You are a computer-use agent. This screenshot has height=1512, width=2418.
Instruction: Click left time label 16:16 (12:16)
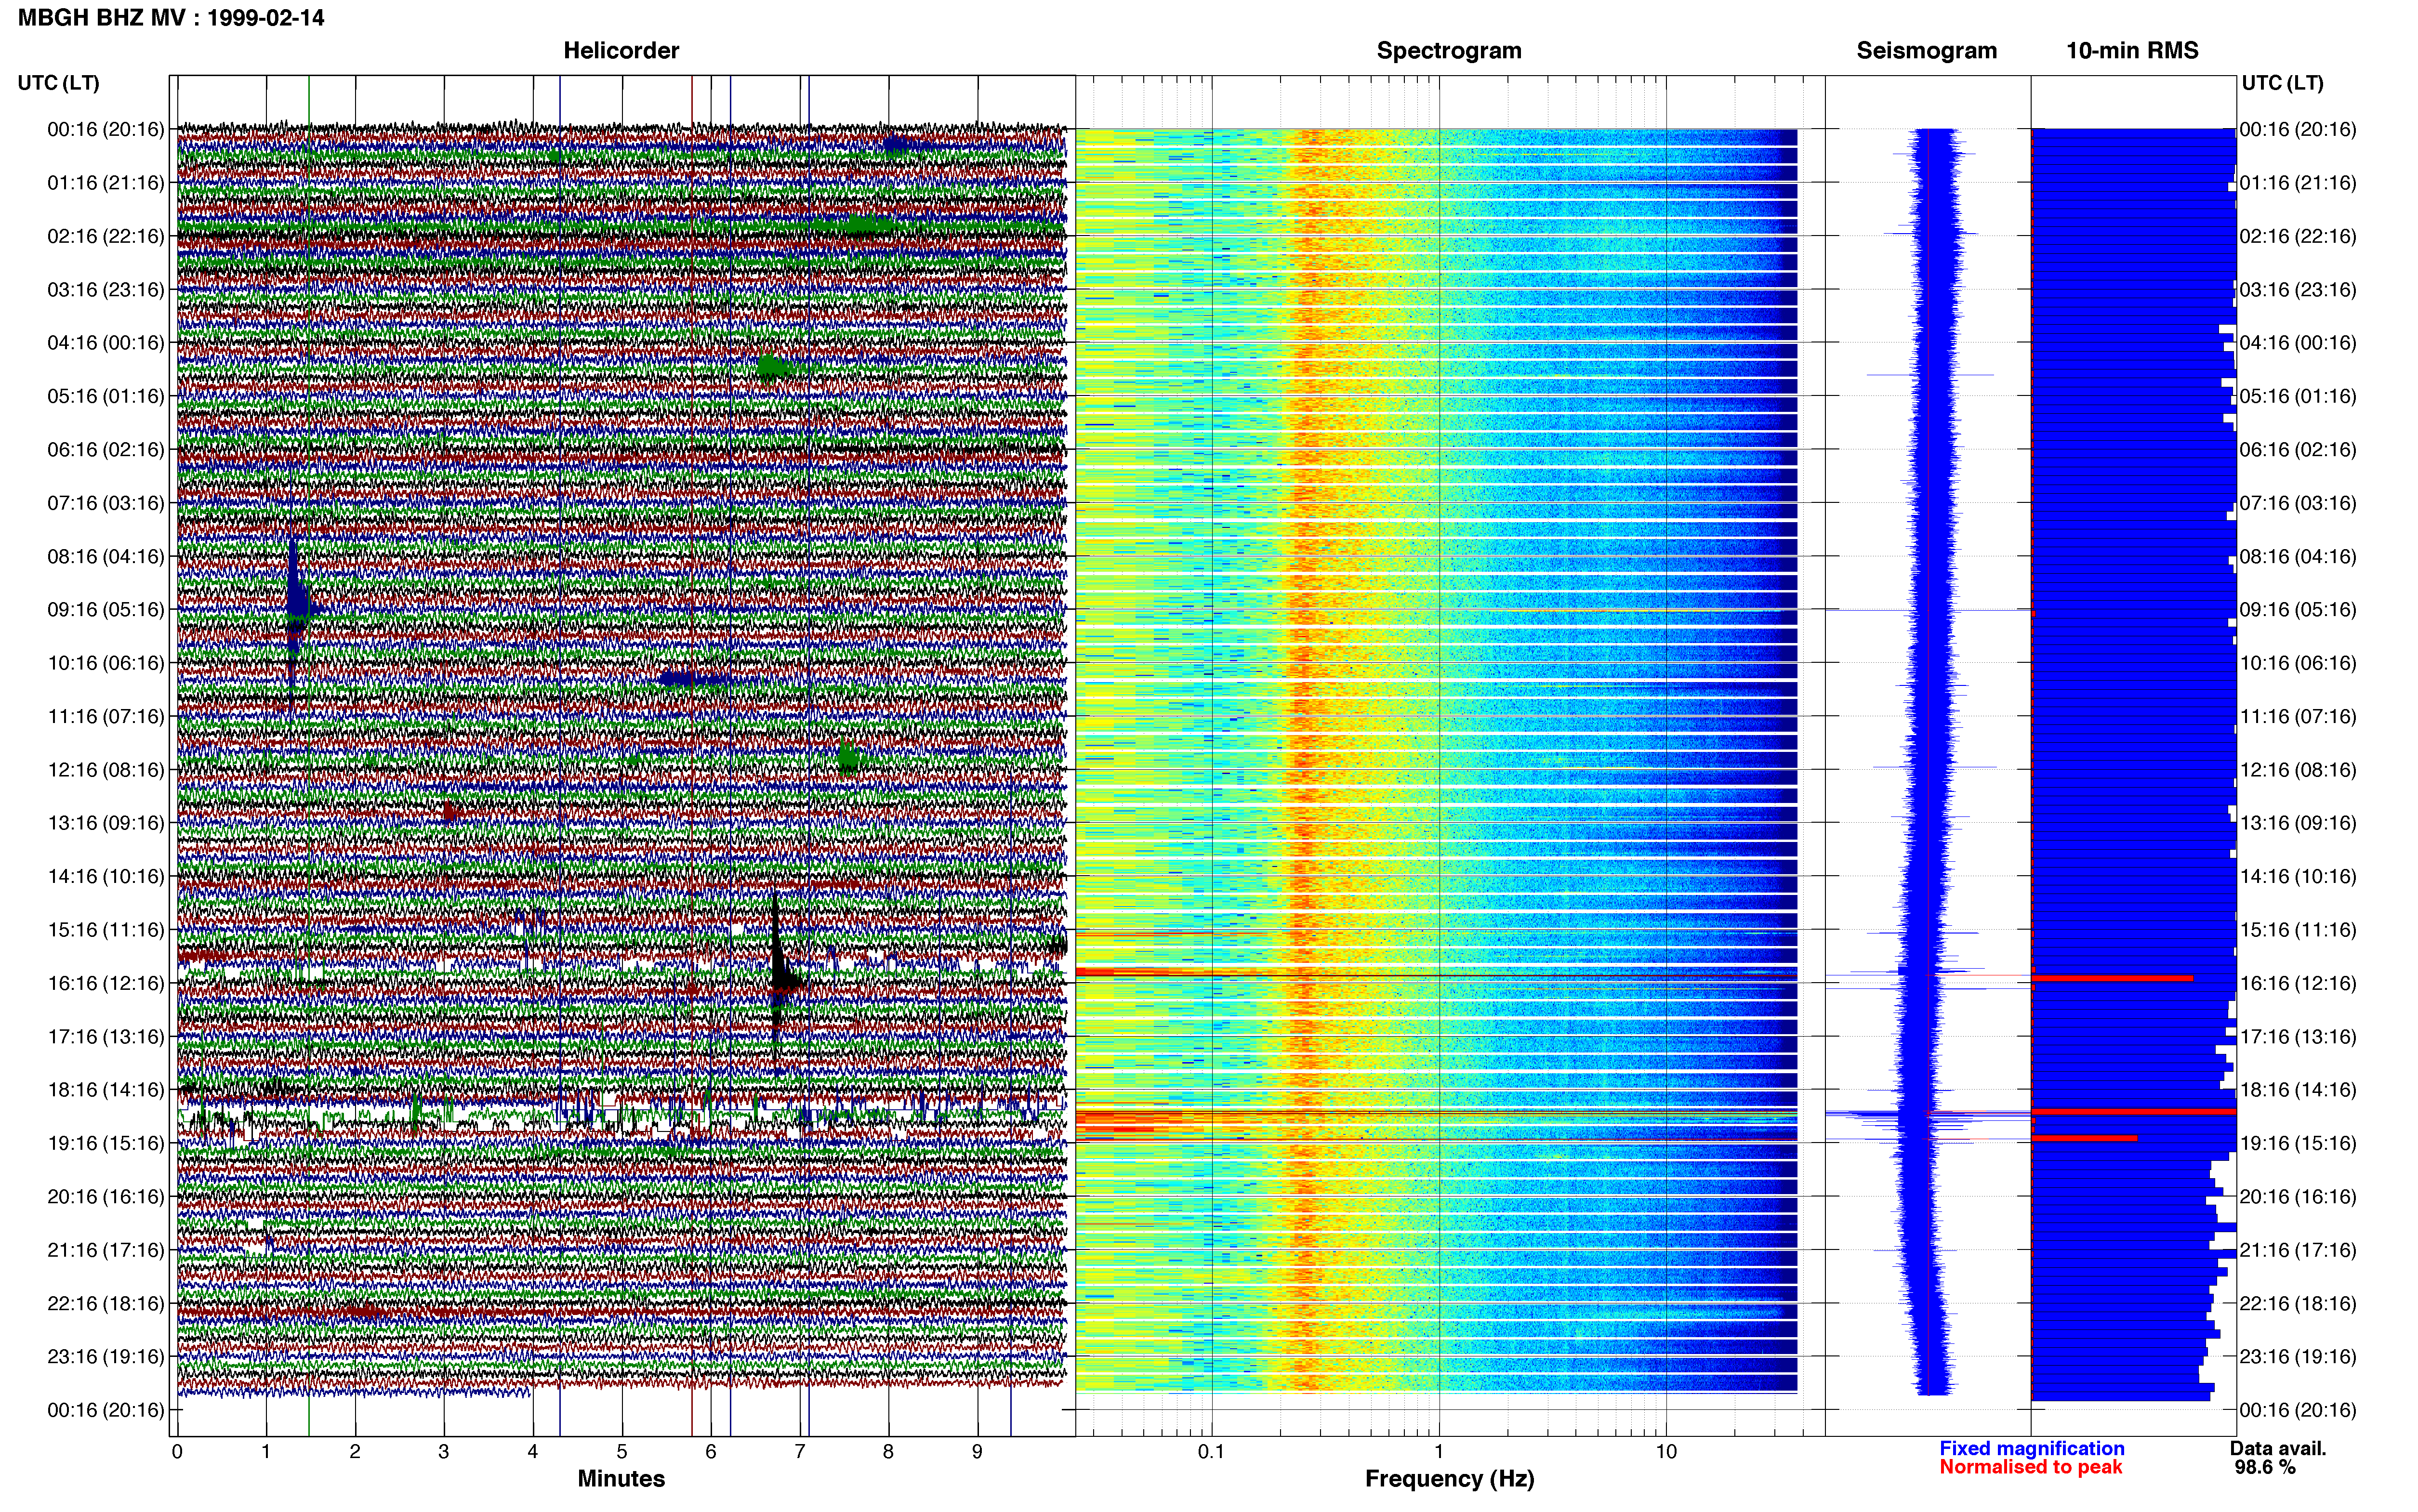106,983
